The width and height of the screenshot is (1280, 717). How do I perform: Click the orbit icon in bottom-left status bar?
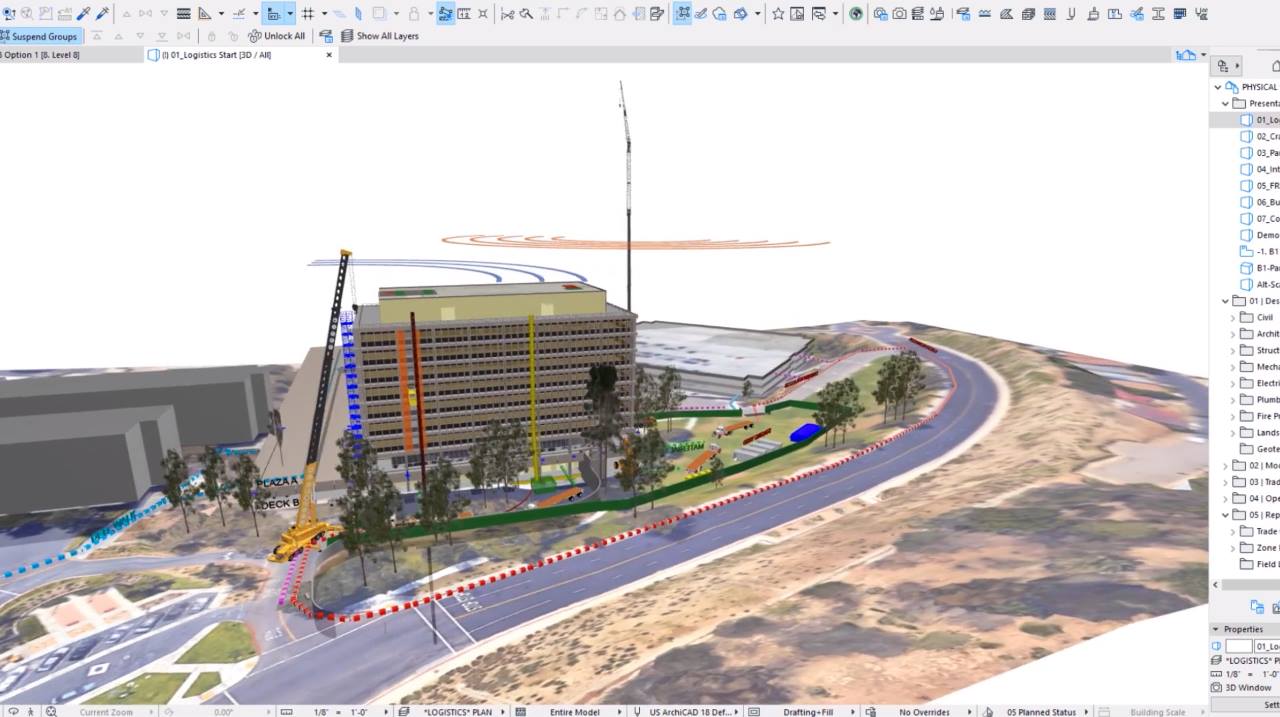pos(12,711)
